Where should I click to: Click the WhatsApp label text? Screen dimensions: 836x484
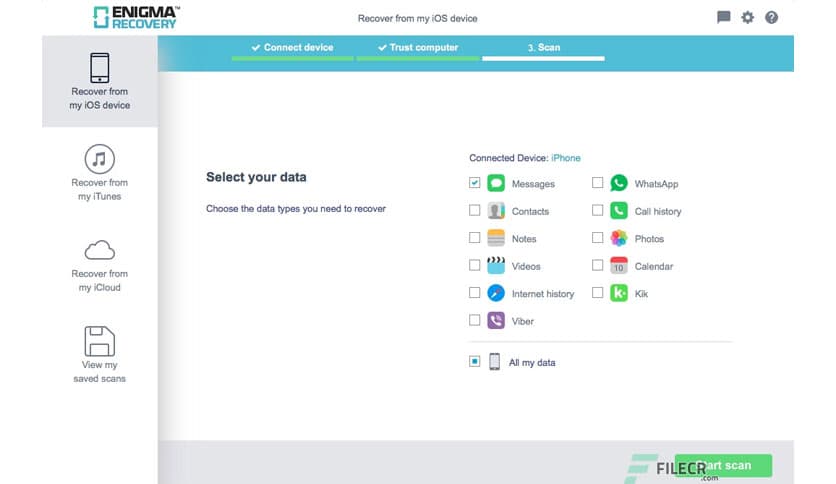point(656,184)
